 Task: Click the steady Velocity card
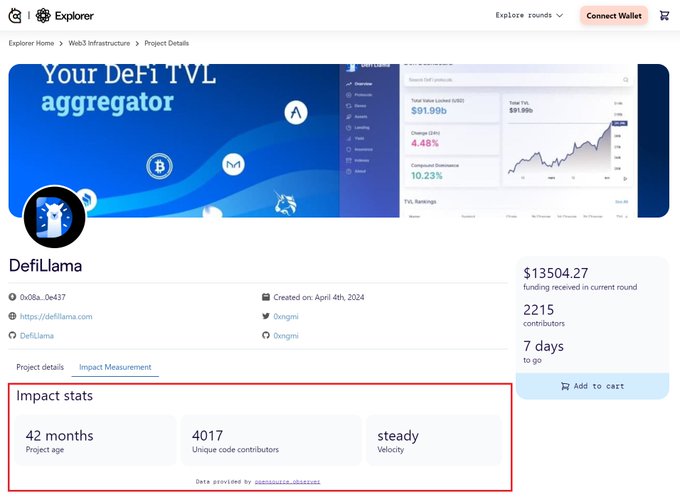pos(434,440)
